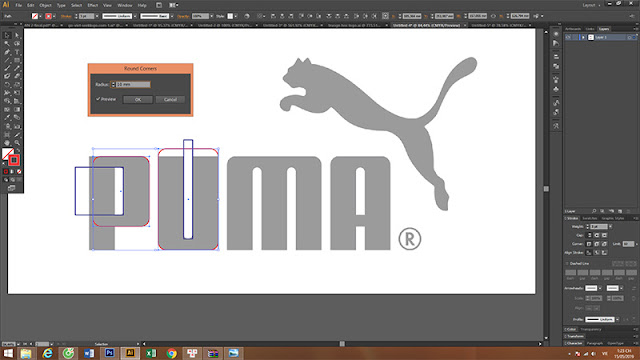Open first Arrowheads dropdown
Screen dimensions: 640x360
600,288
